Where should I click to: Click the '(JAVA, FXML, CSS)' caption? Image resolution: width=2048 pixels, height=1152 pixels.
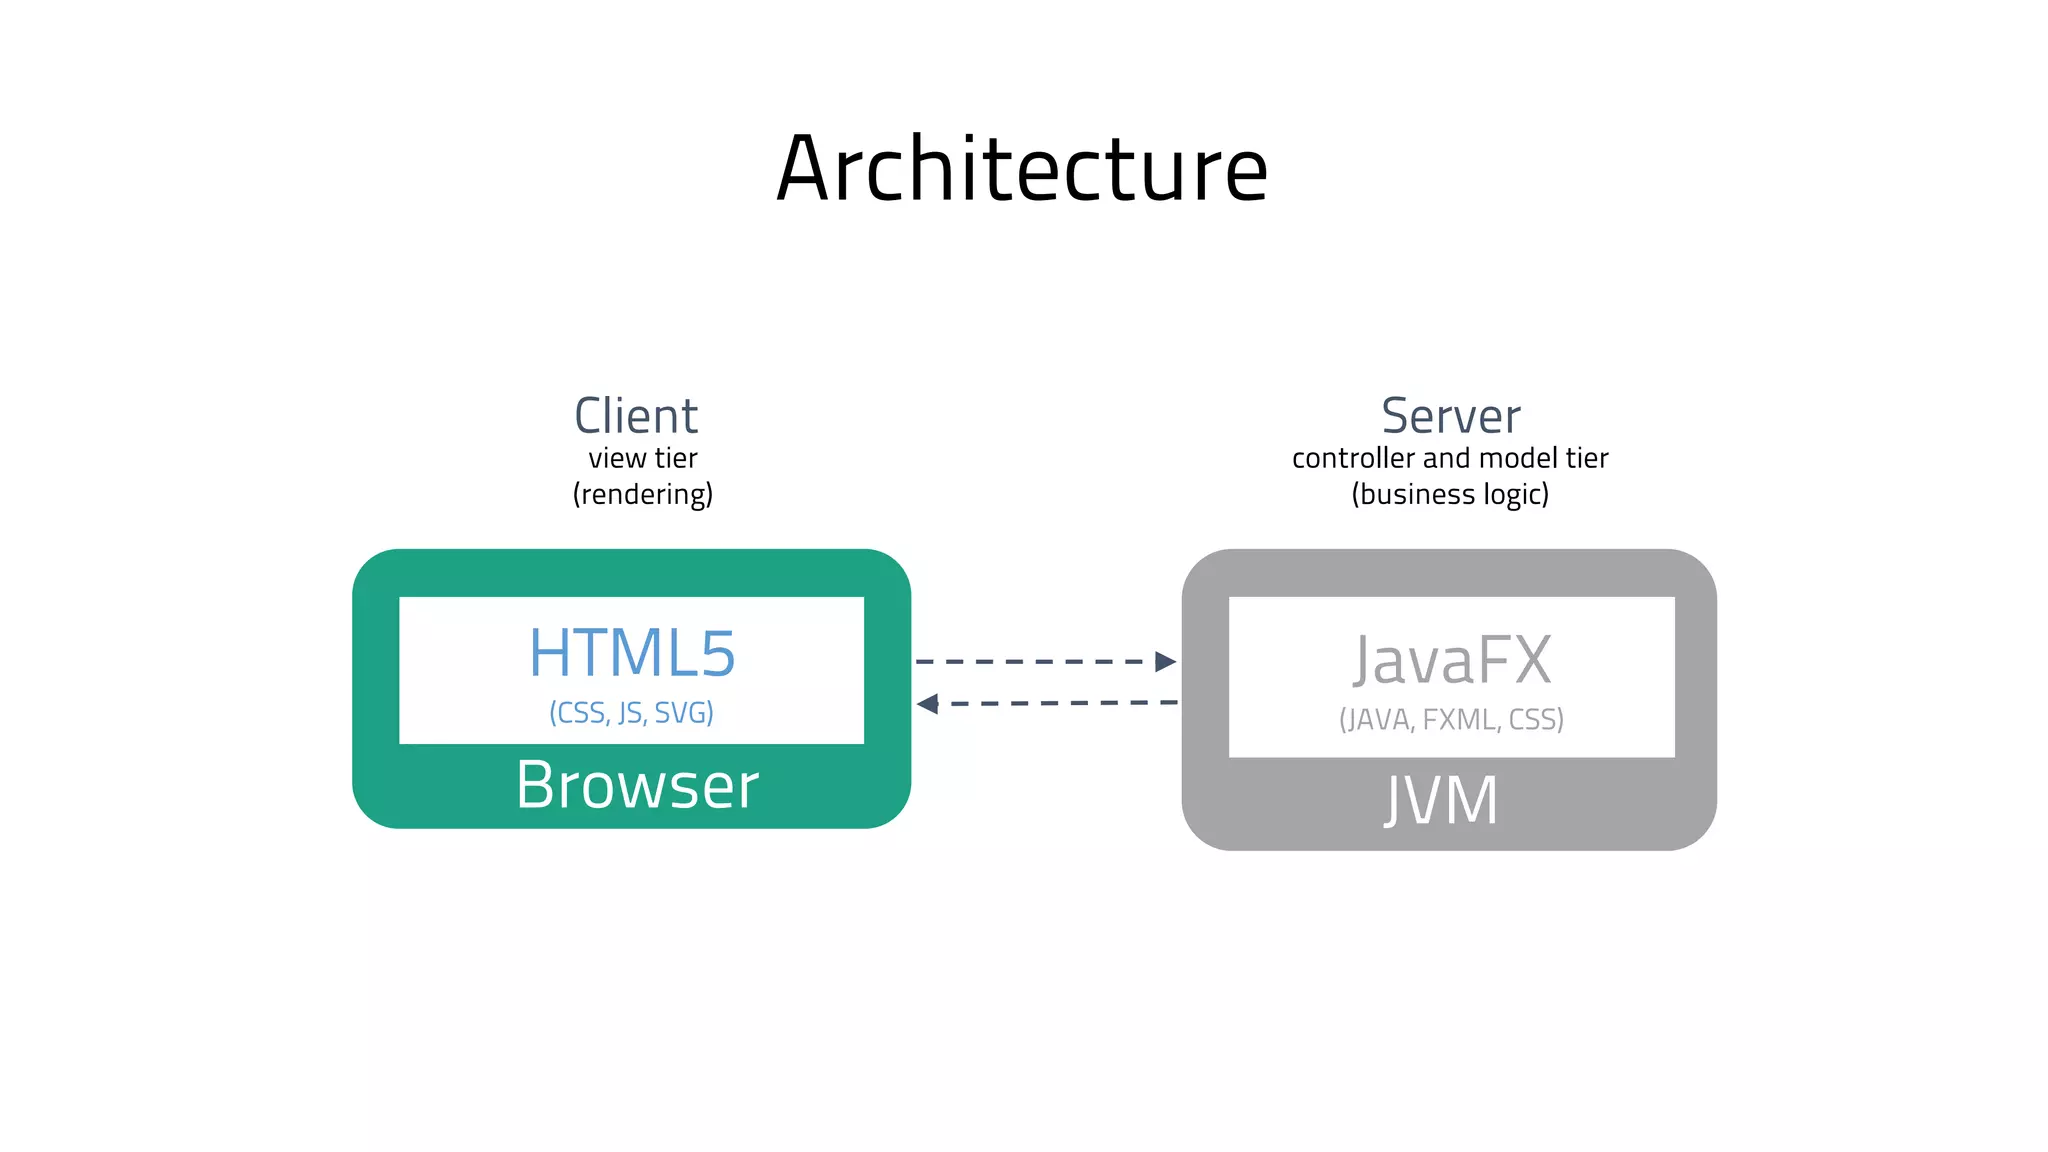[1451, 719]
